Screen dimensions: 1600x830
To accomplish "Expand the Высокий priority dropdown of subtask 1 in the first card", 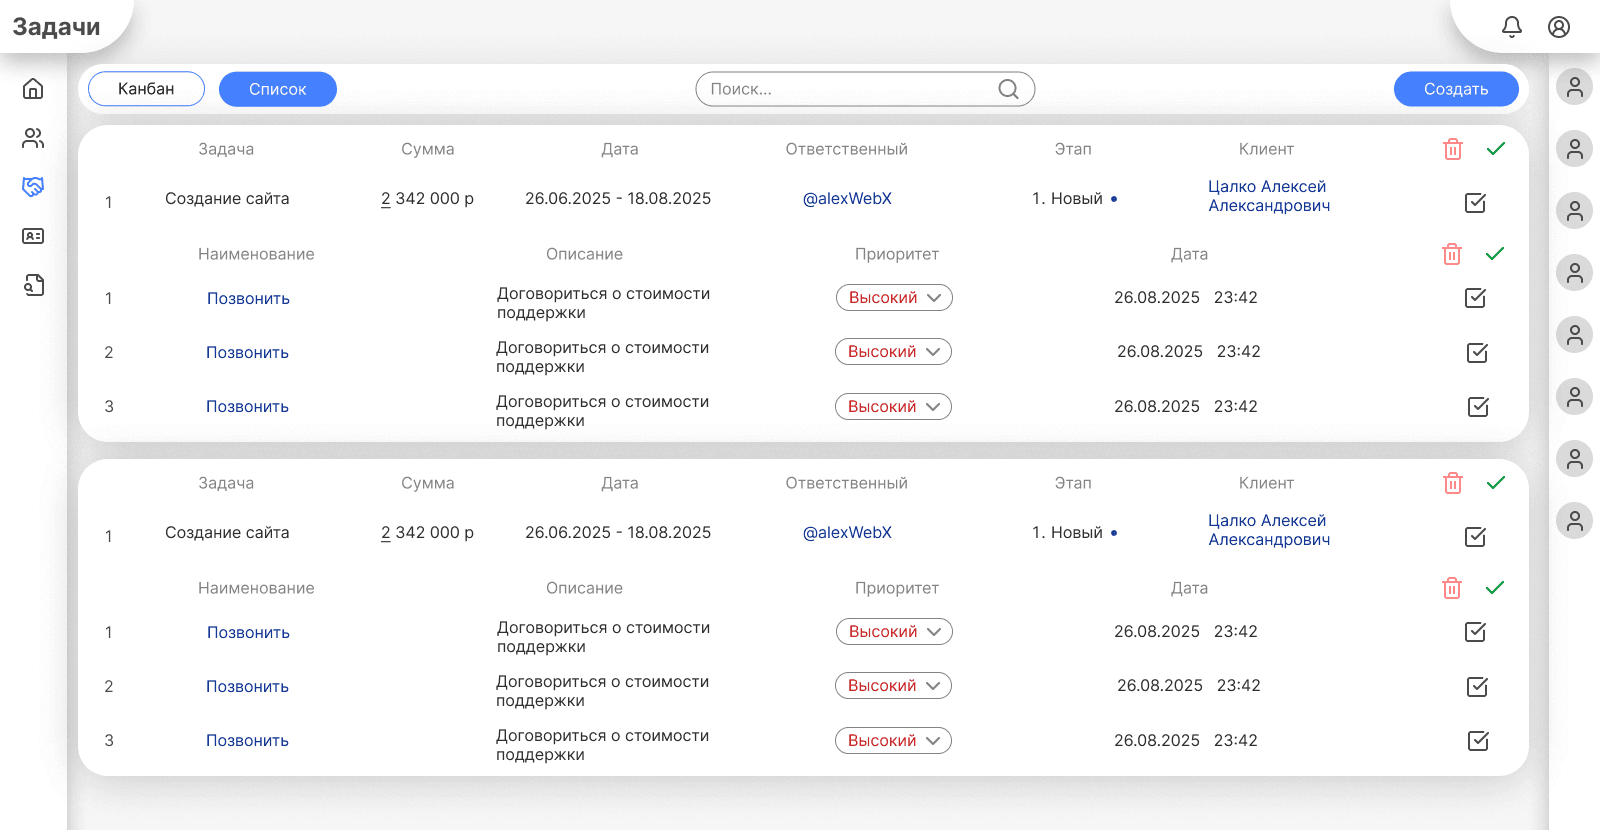I will (x=894, y=298).
